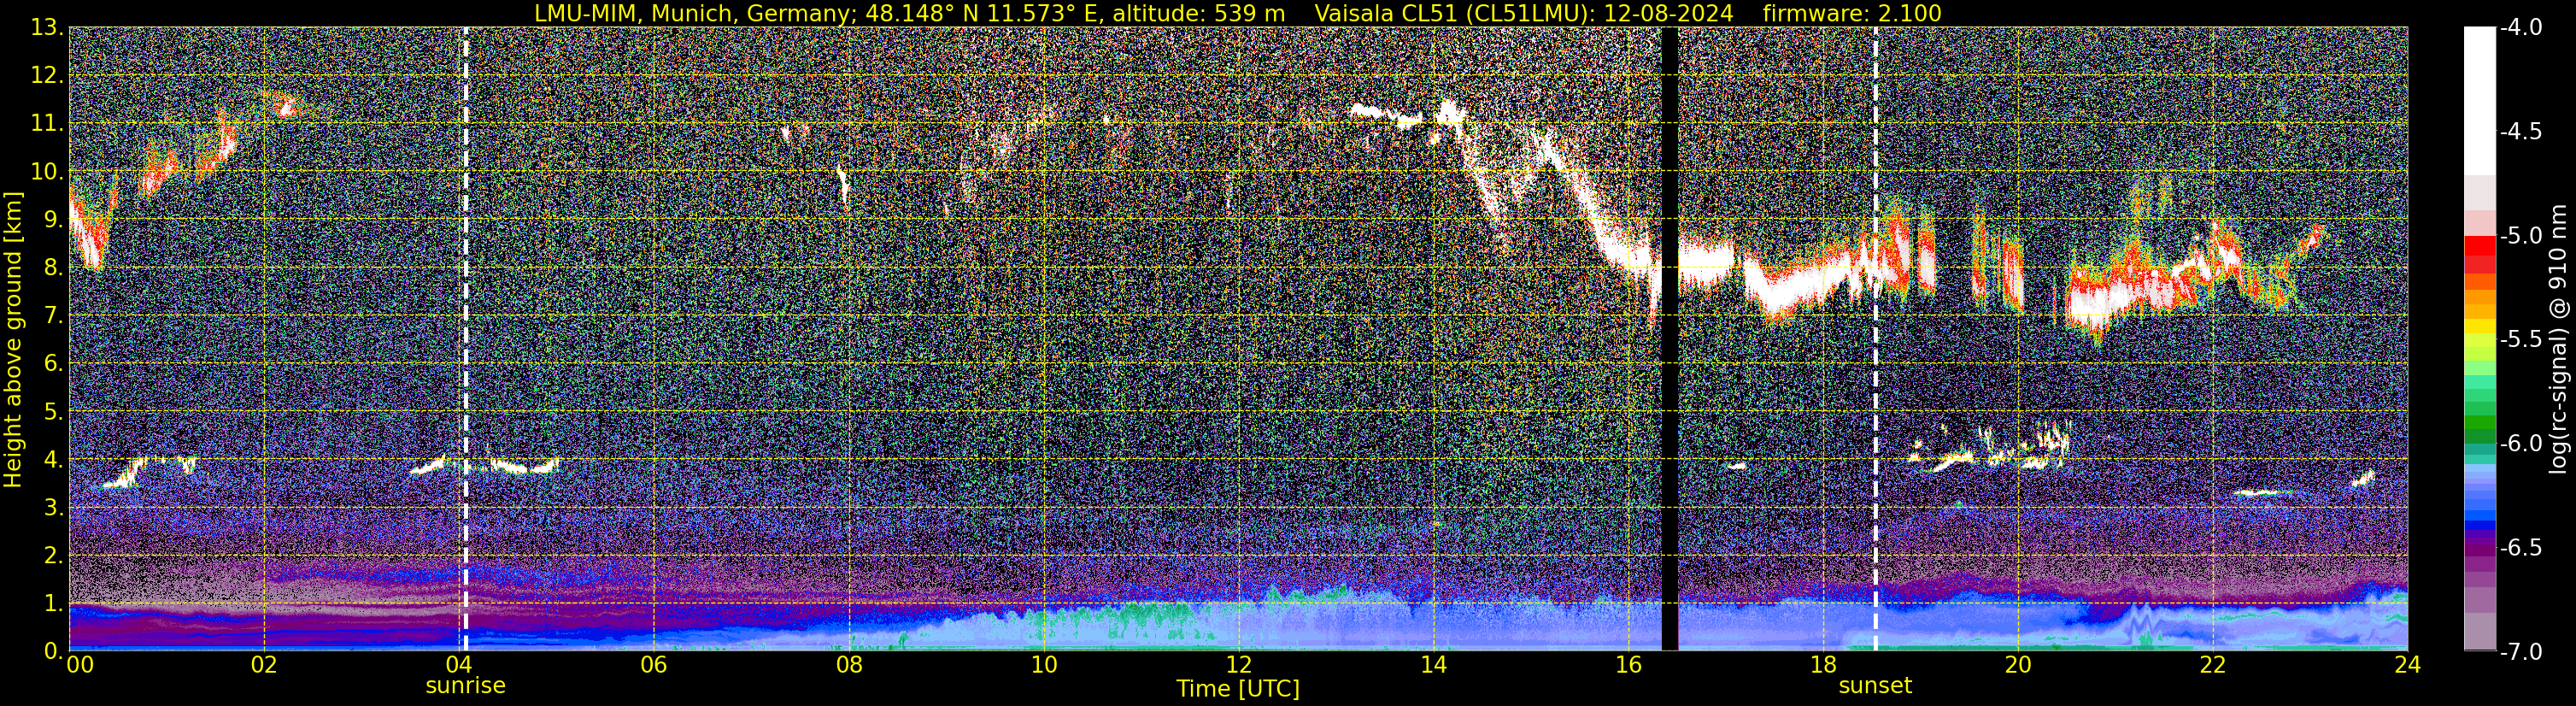Click the white dashed sunset marker line
2576x706 pixels.
tap(1875, 339)
